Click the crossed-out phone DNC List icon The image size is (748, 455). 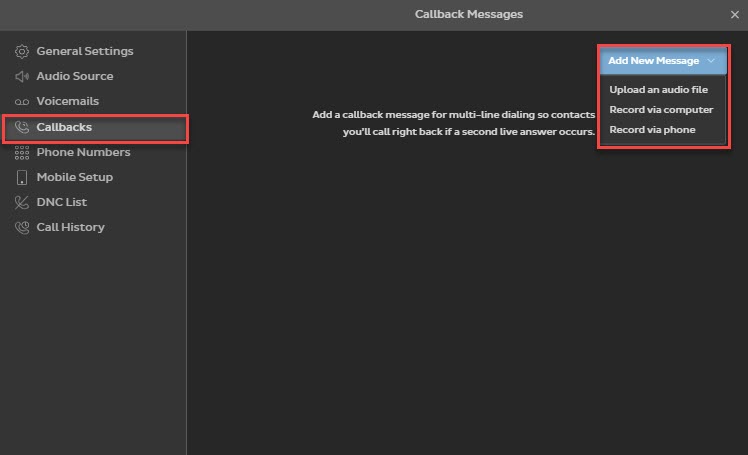(x=22, y=203)
